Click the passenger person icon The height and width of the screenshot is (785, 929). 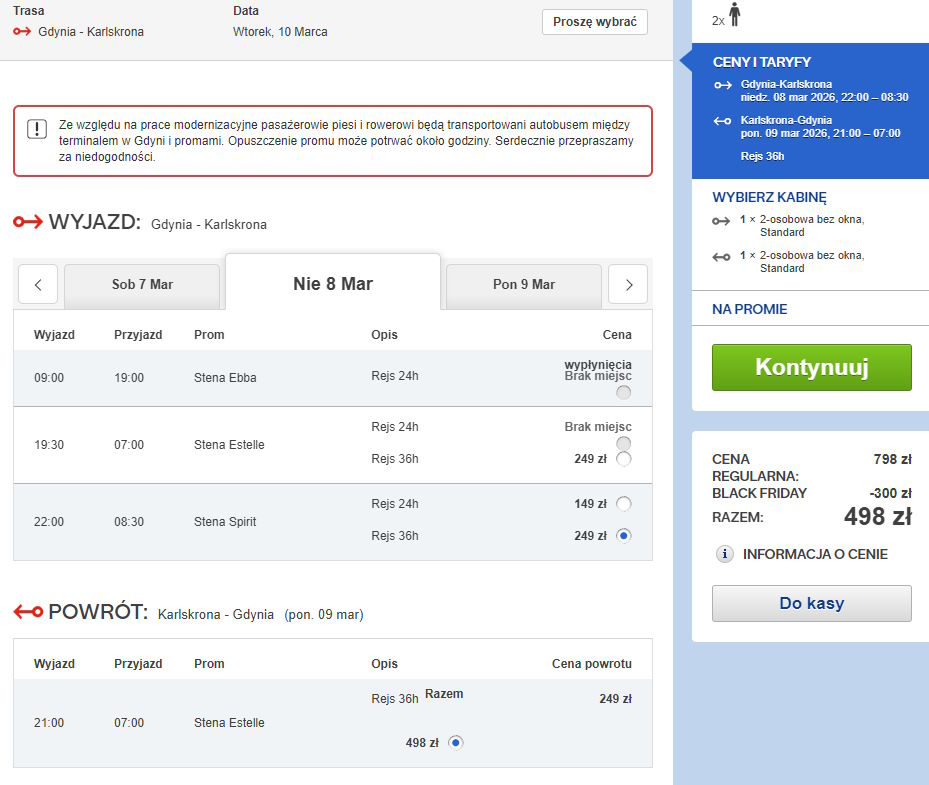pos(735,15)
